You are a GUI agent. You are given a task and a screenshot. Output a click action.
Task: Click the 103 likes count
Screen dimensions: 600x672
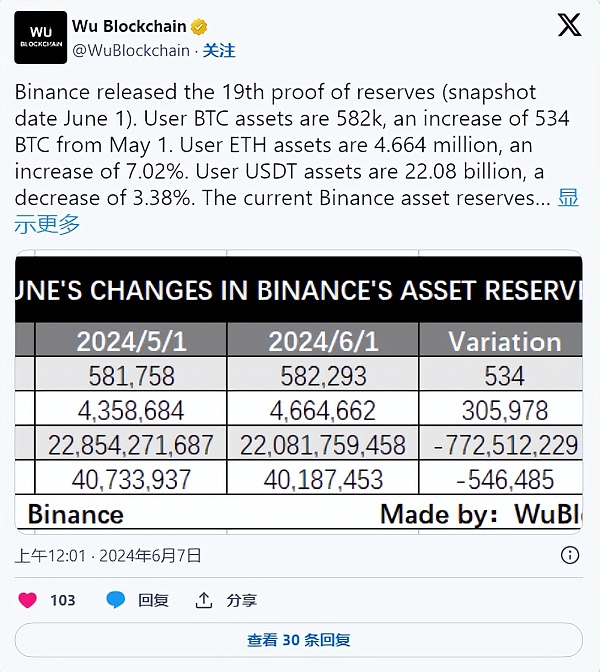tap(63, 600)
